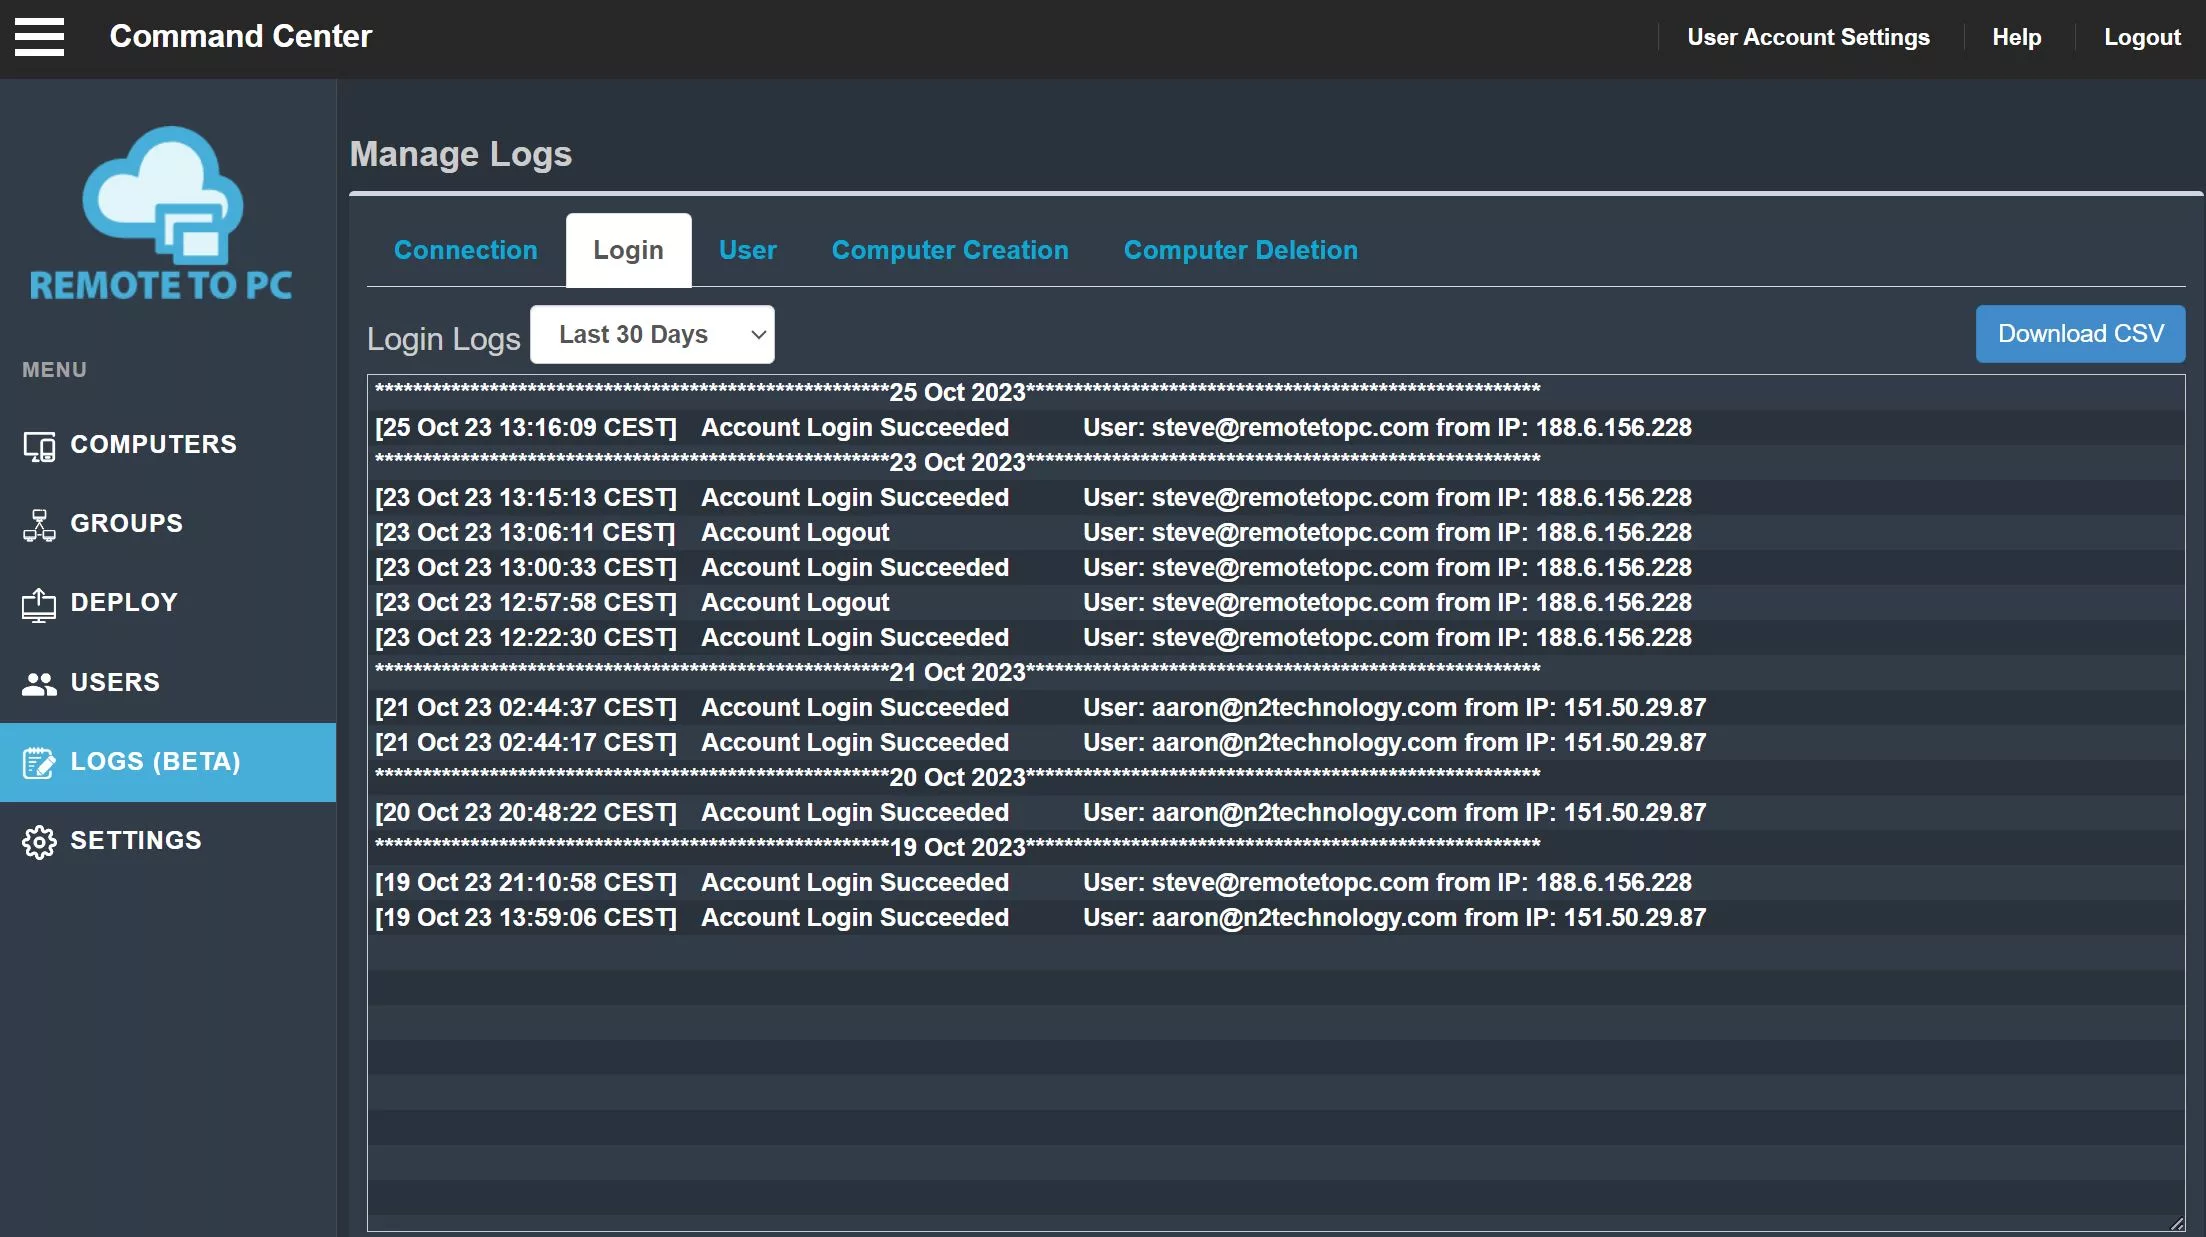Click the Deploy monitor icon
The width and height of the screenshot is (2206, 1237).
pos(39,604)
